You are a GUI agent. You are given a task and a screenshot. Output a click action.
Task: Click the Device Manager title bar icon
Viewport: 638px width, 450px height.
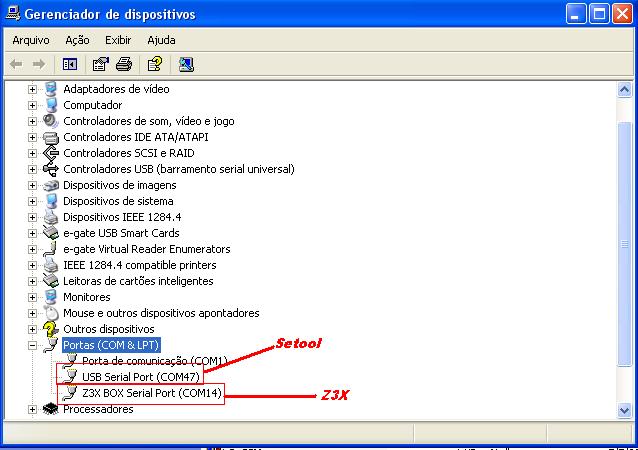pyautogui.click(x=13, y=13)
